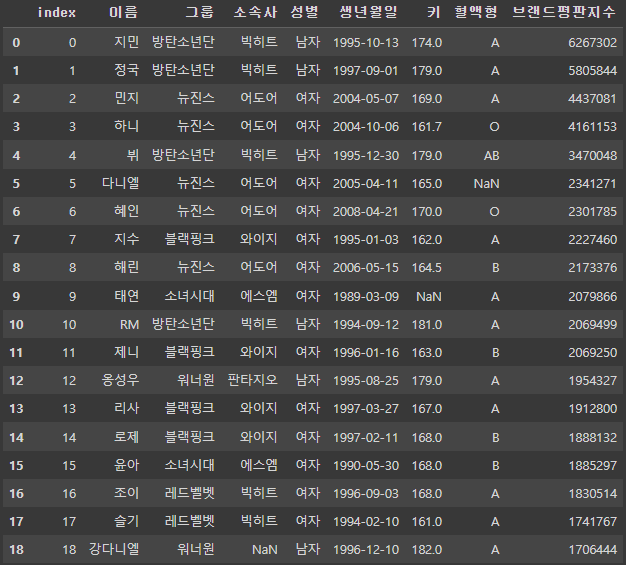The width and height of the screenshot is (626, 565).
Task: Click the NaN blood type in 다니엘's row
Action: [486, 184]
